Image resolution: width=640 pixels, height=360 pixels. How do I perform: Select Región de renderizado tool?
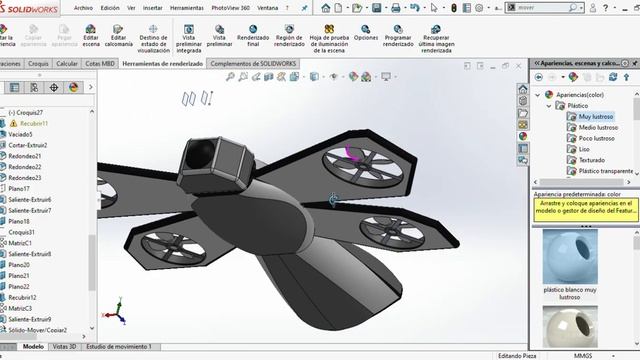click(289, 35)
